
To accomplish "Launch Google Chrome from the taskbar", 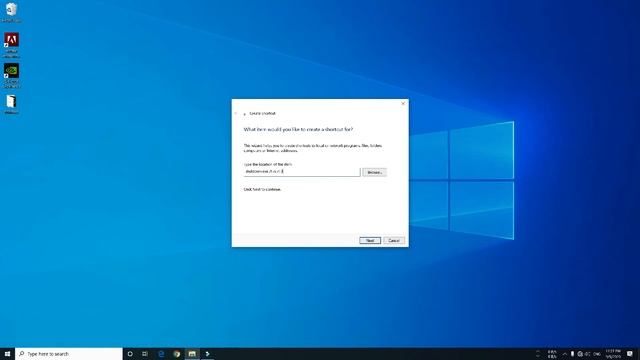I will (x=176, y=354).
